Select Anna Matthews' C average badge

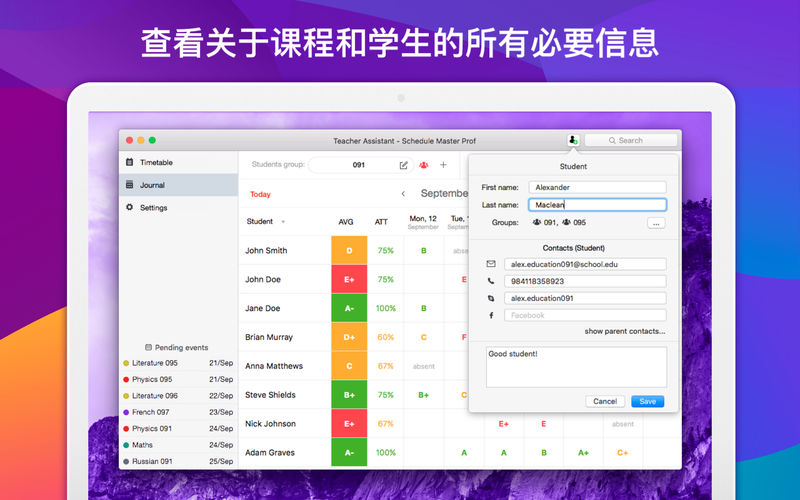(x=349, y=366)
